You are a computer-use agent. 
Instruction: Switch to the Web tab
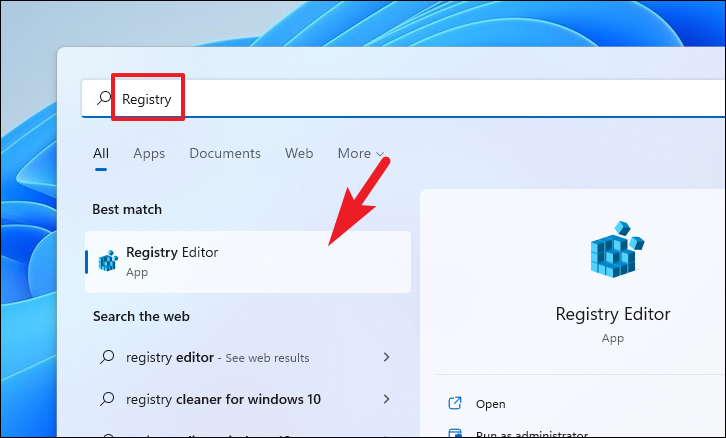coord(299,153)
